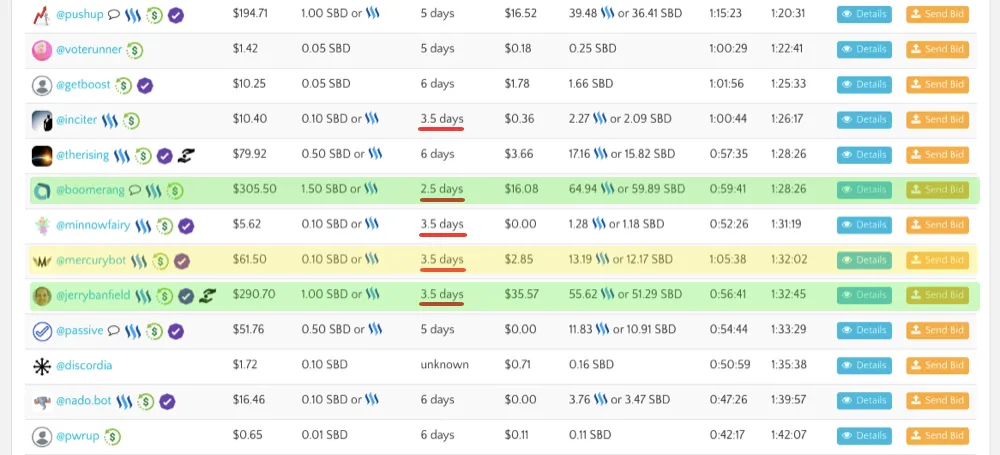Screen dimensions: 1000x455
Task: Click the purple verified badge beside @getboost
Action: 145,85
